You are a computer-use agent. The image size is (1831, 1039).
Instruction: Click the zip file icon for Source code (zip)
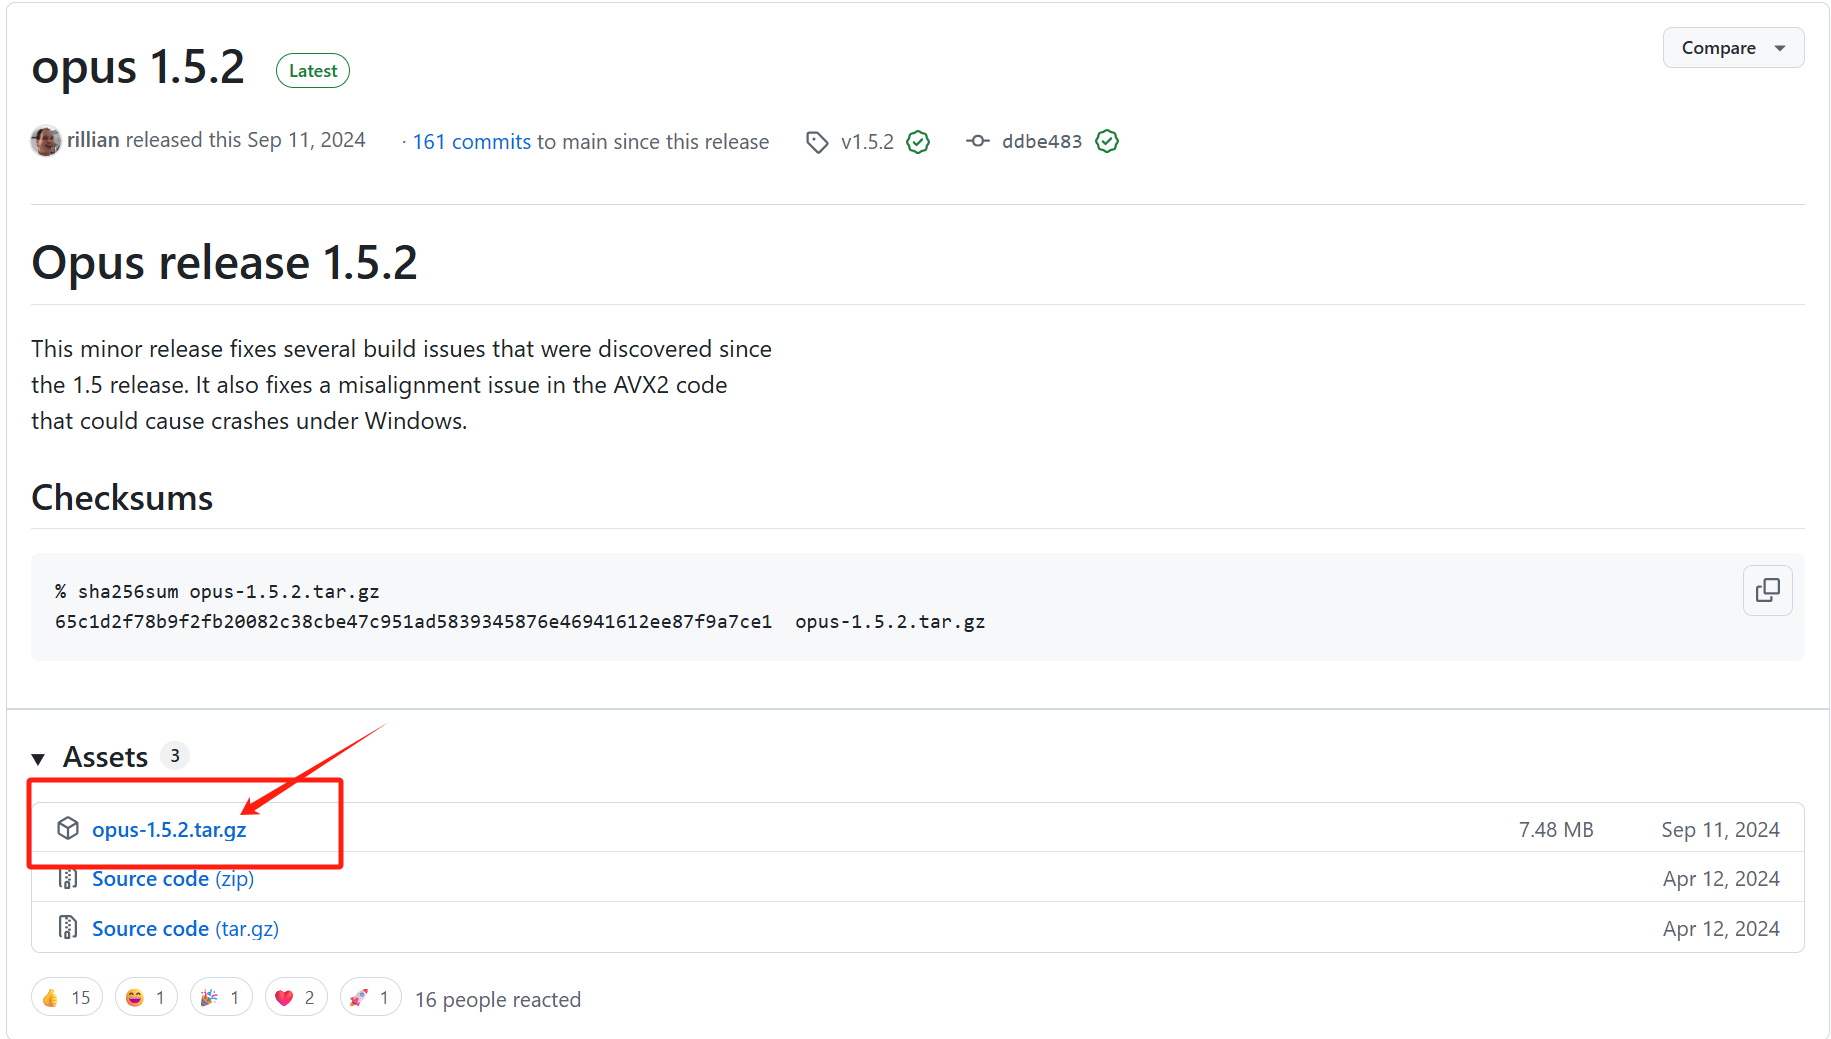point(68,879)
